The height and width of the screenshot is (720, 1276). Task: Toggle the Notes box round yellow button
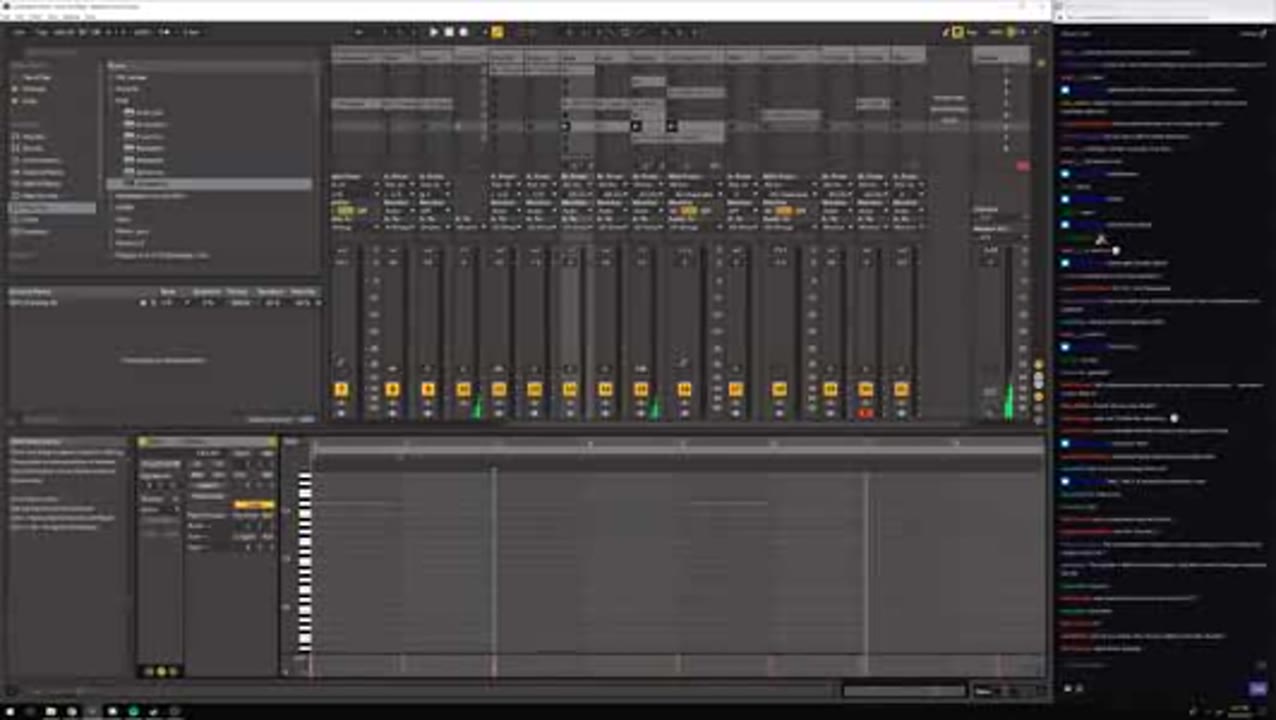161,671
